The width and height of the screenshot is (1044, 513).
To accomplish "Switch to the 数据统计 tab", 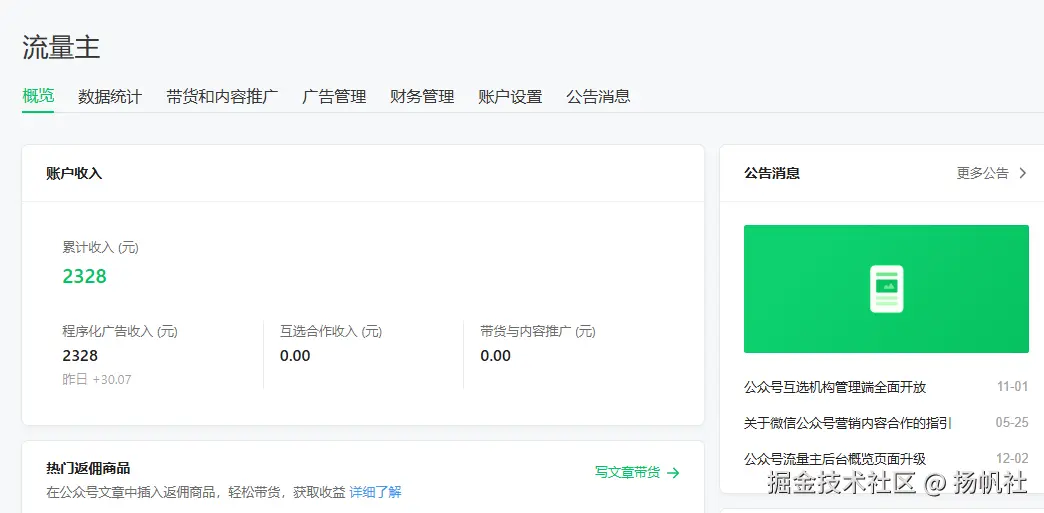I will [x=110, y=97].
